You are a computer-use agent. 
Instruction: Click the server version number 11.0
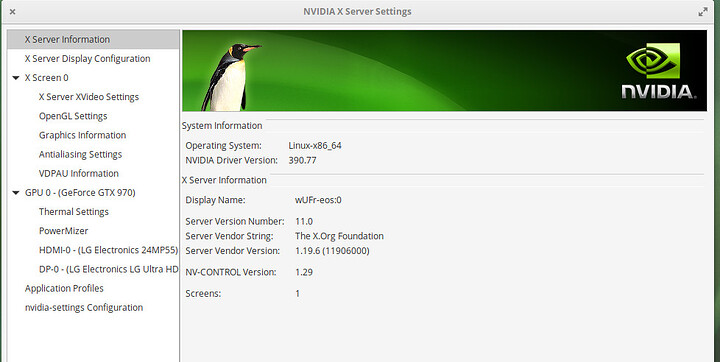(x=304, y=221)
